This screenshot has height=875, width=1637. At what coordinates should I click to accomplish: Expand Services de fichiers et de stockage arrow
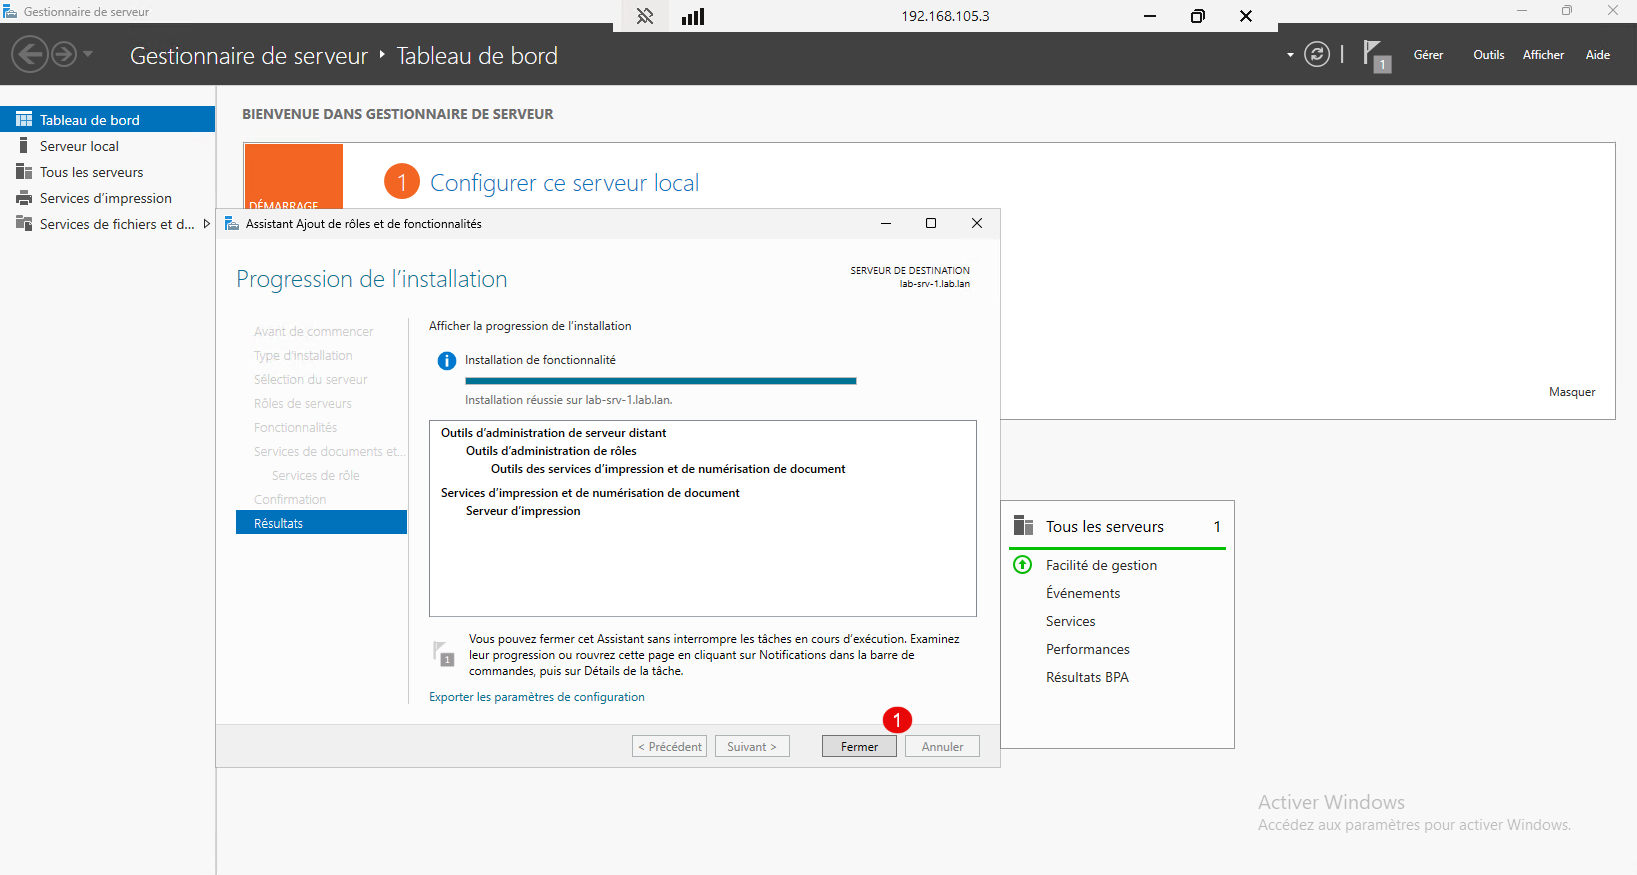point(207,224)
